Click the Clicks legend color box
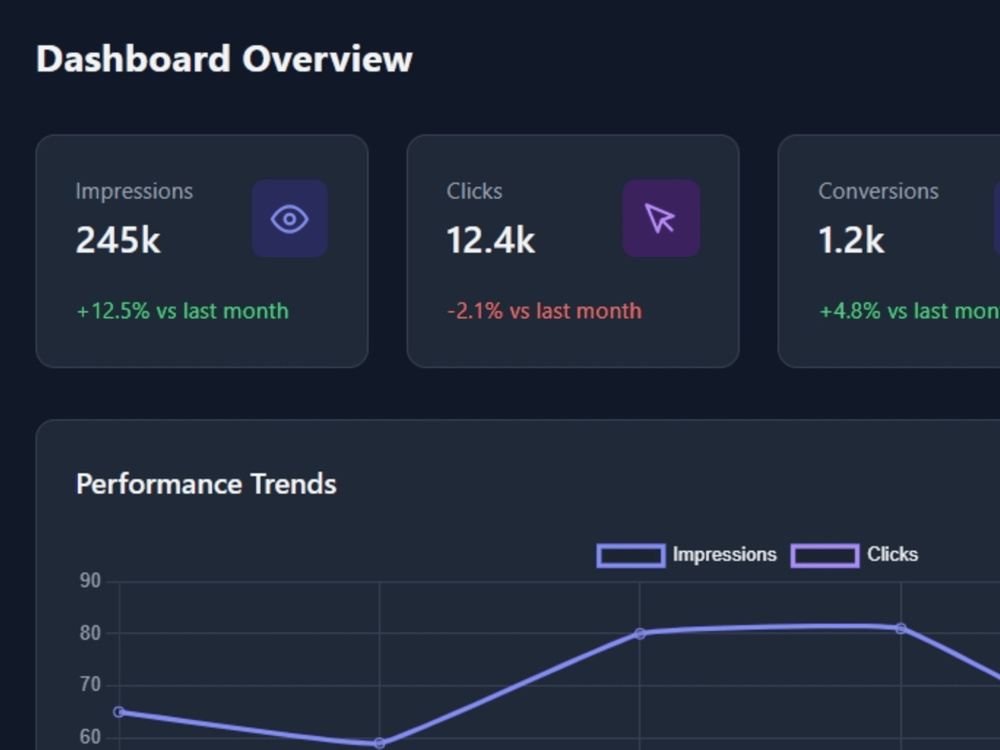This screenshot has width=1000, height=750. (825, 555)
